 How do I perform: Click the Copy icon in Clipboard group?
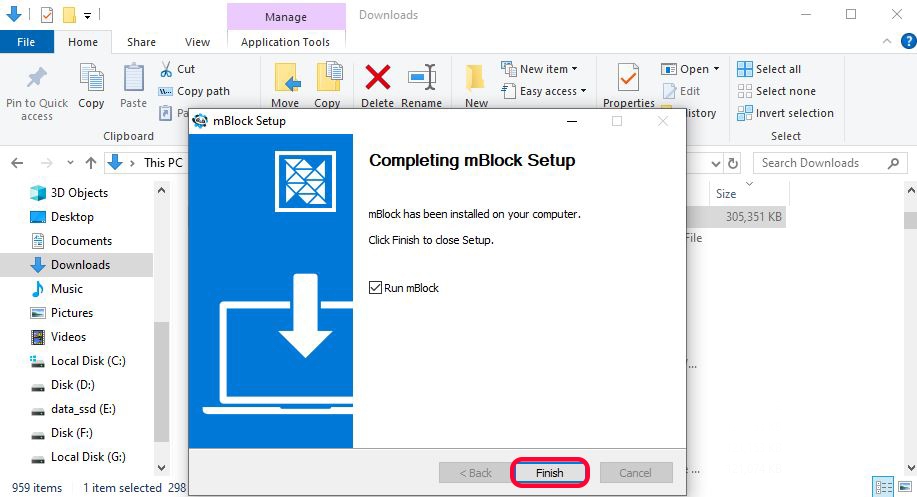91,79
